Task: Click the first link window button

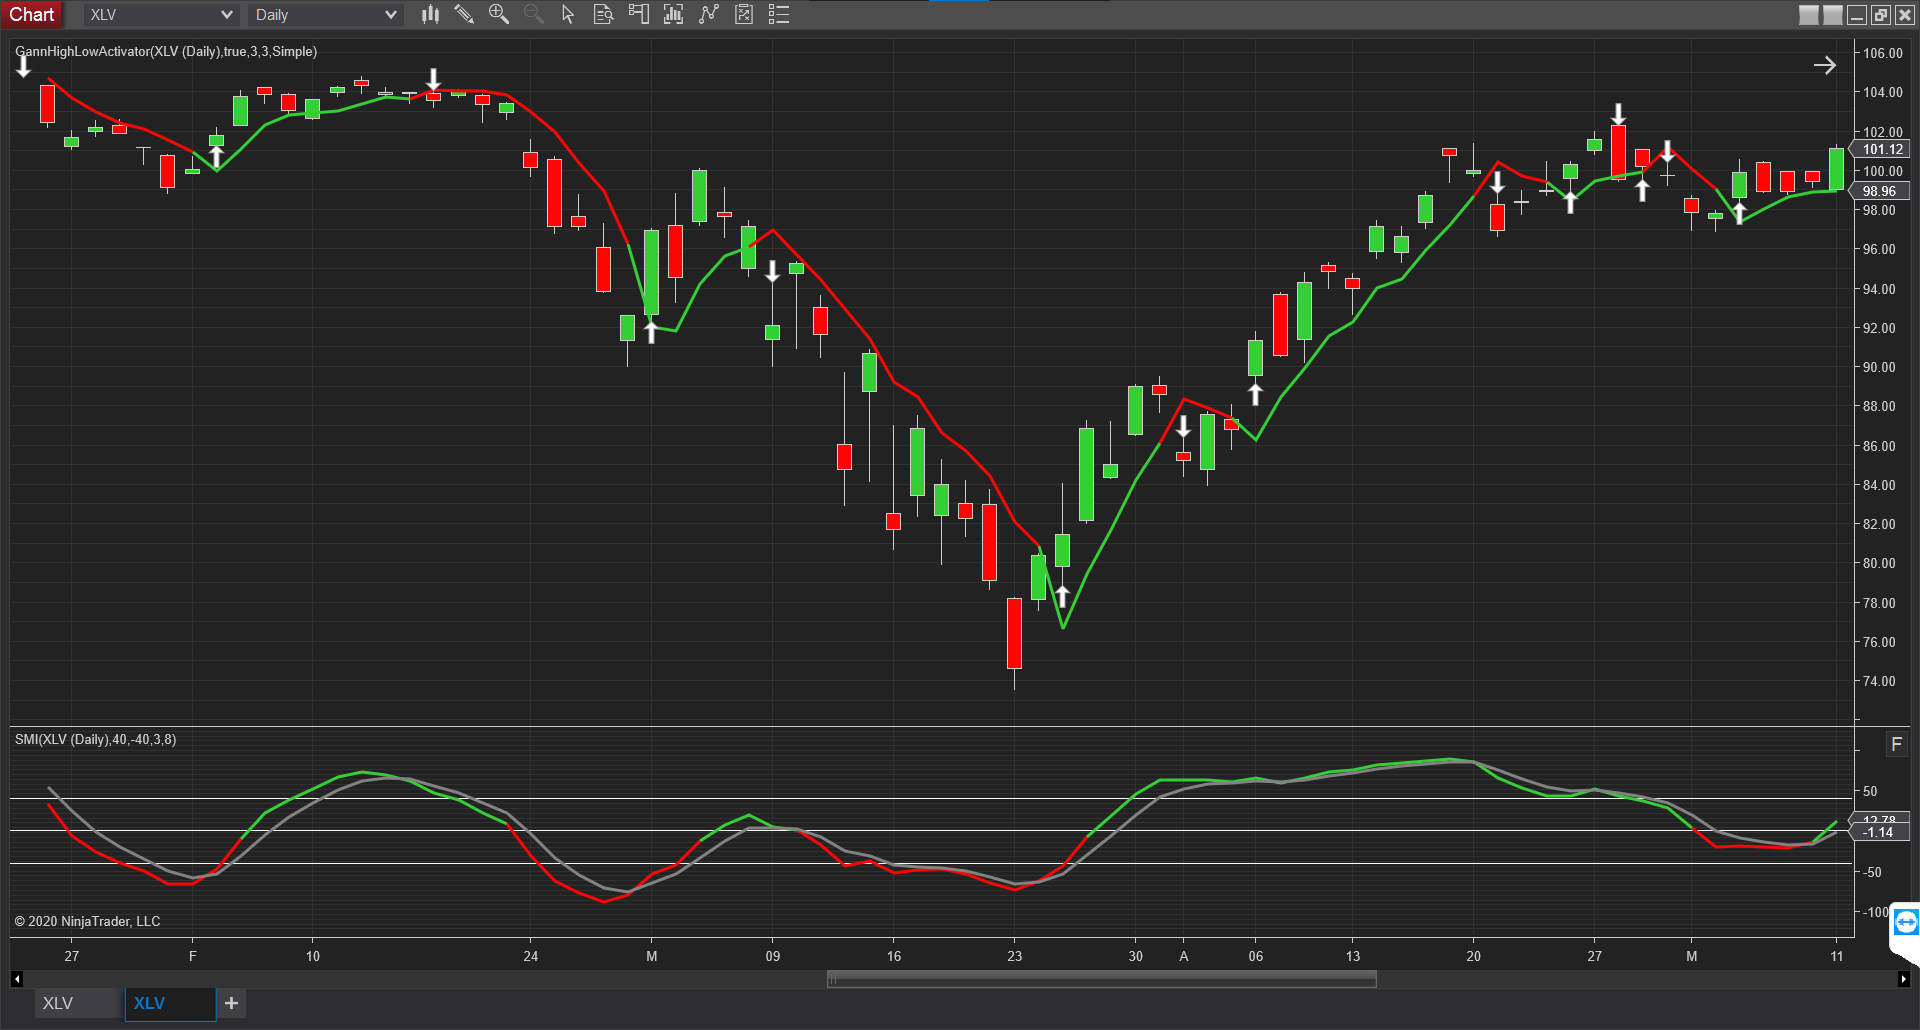Action: pyautogui.click(x=1809, y=15)
